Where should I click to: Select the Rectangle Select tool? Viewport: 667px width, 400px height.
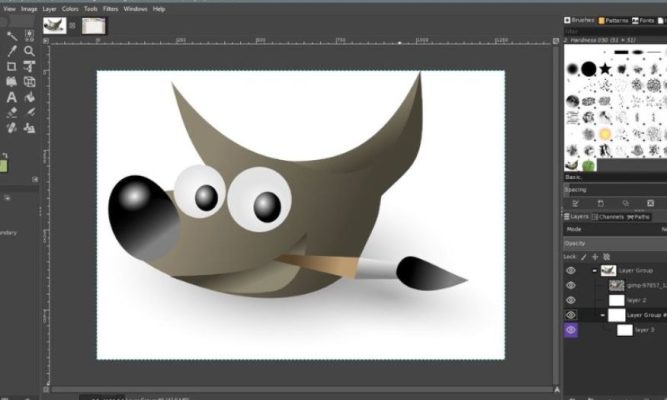pos(11,66)
